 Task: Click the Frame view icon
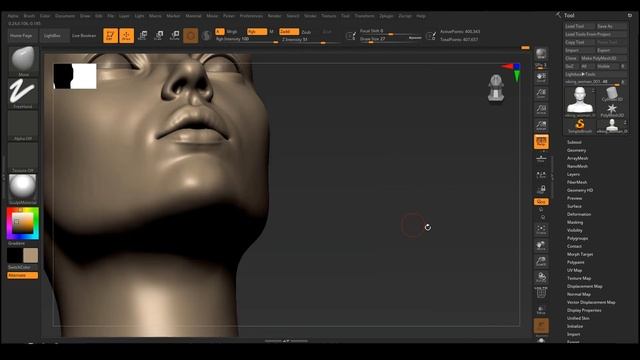[541, 229]
